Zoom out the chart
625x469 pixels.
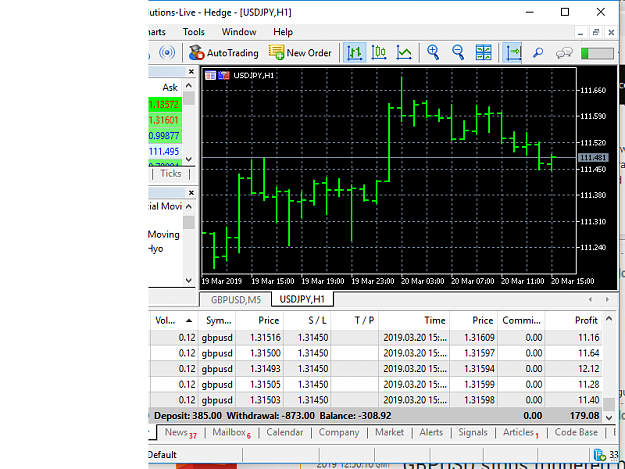click(x=458, y=53)
